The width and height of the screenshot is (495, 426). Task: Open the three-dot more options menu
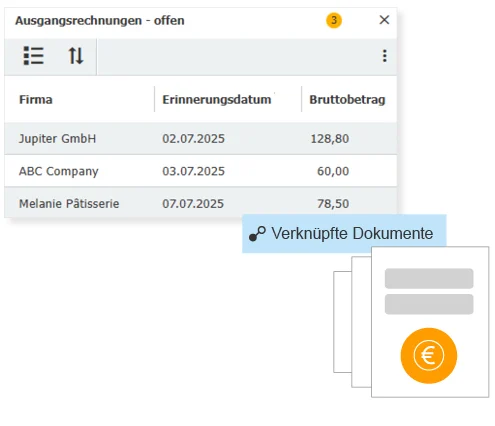[385, 56]
